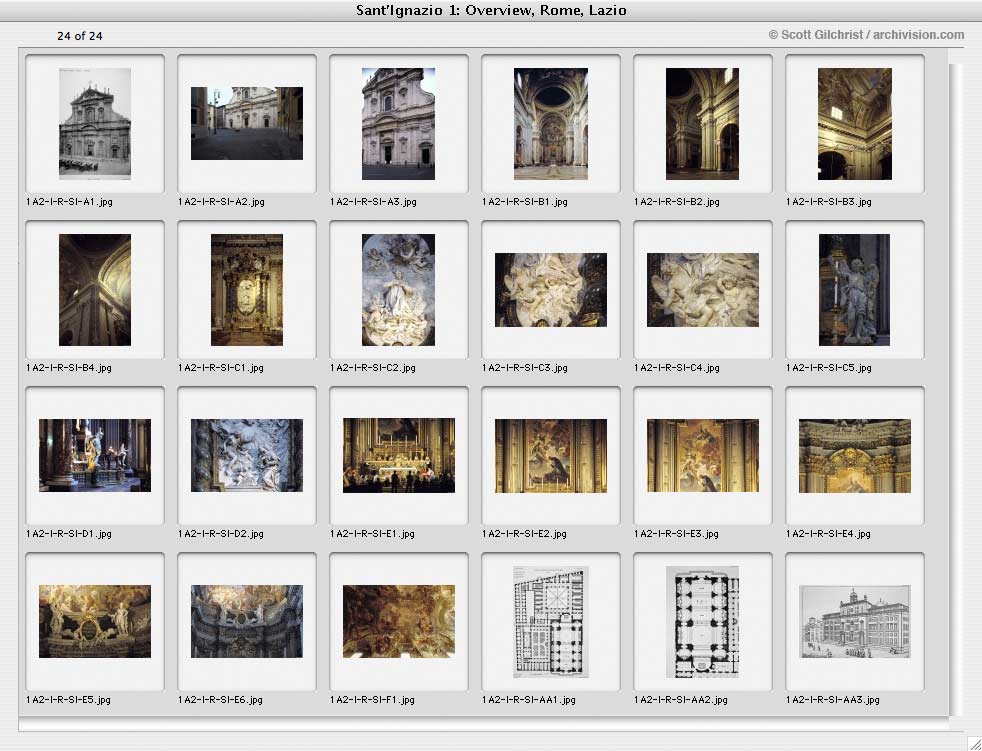Select thumbnail 1A2-I-R-SI-E2.jpg apse fresco

pos(550,455)
